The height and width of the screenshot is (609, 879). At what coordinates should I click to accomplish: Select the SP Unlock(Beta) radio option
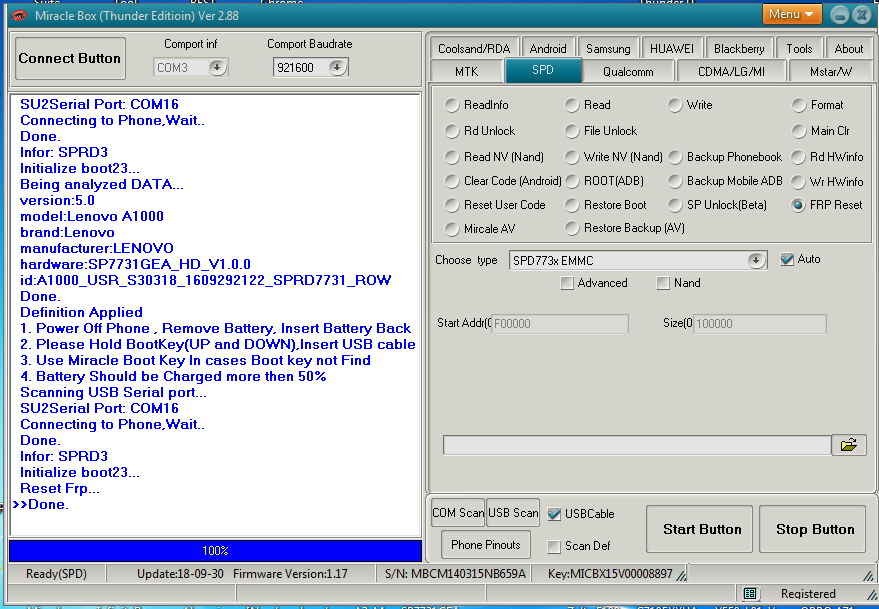point(675,205)
